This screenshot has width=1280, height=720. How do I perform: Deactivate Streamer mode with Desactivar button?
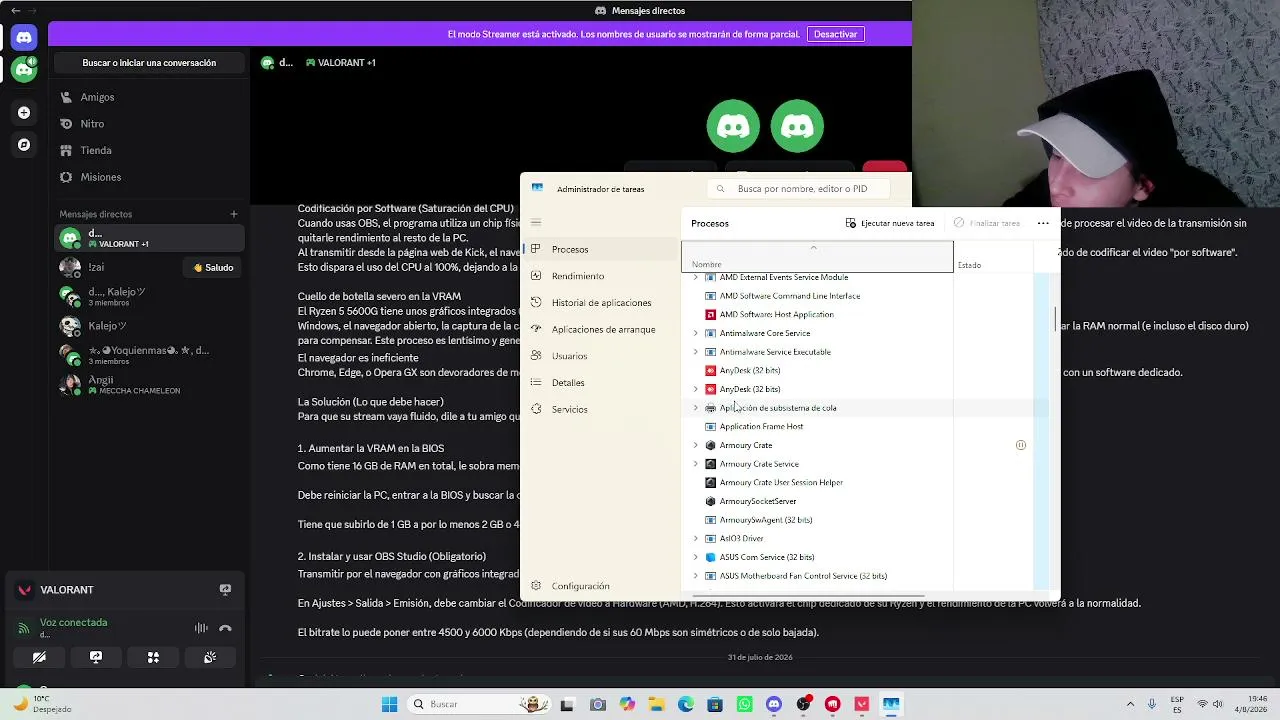[835, 34]
